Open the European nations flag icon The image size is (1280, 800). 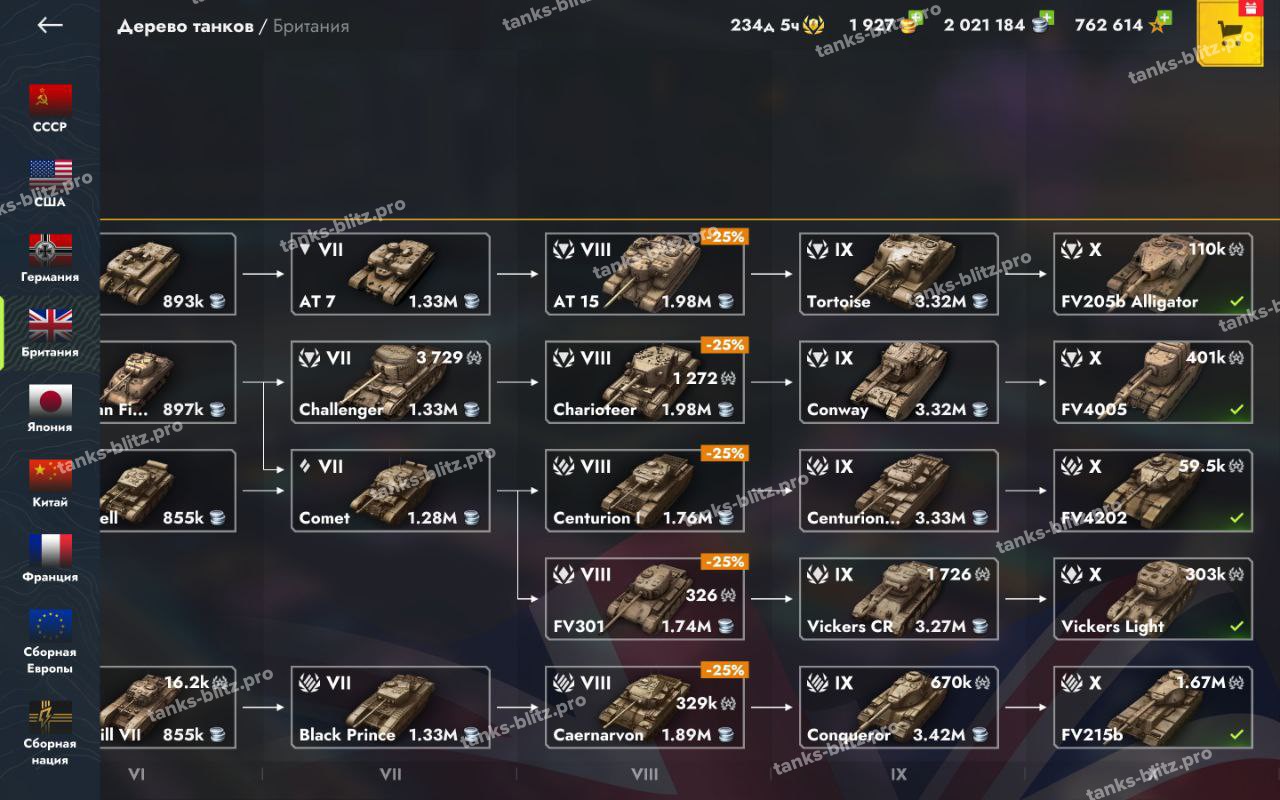[50, 625]
